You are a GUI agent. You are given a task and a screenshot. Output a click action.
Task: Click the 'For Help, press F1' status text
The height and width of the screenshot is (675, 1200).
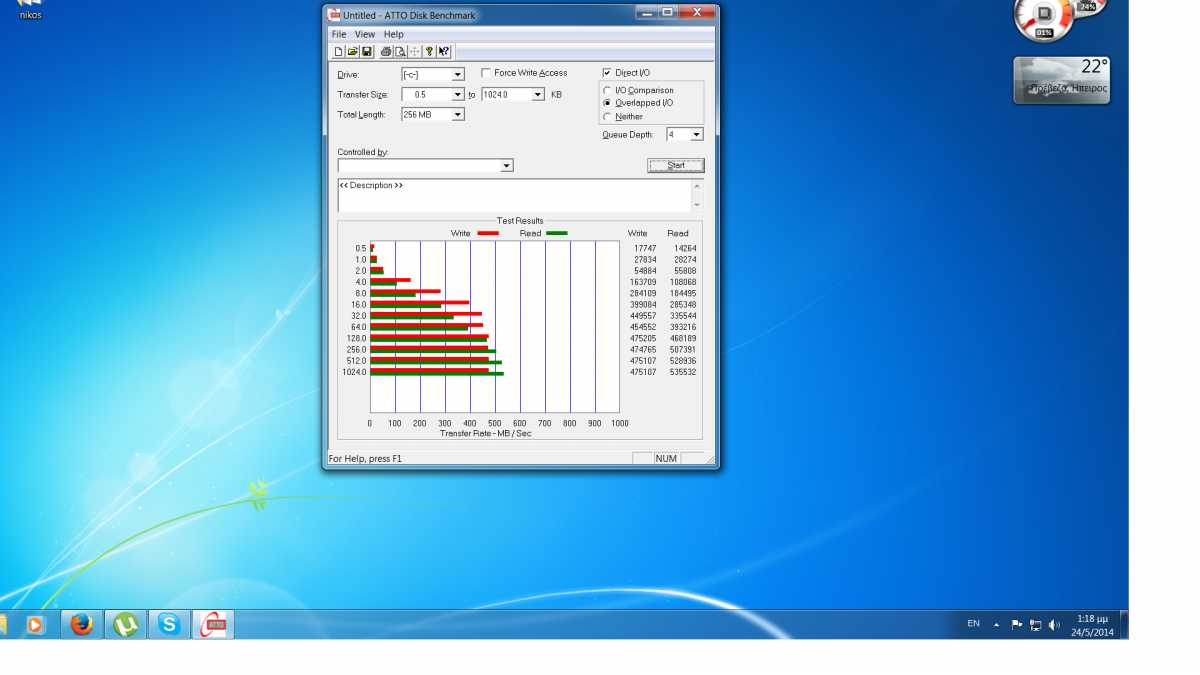pyautogui.click(x=365, y=458)
